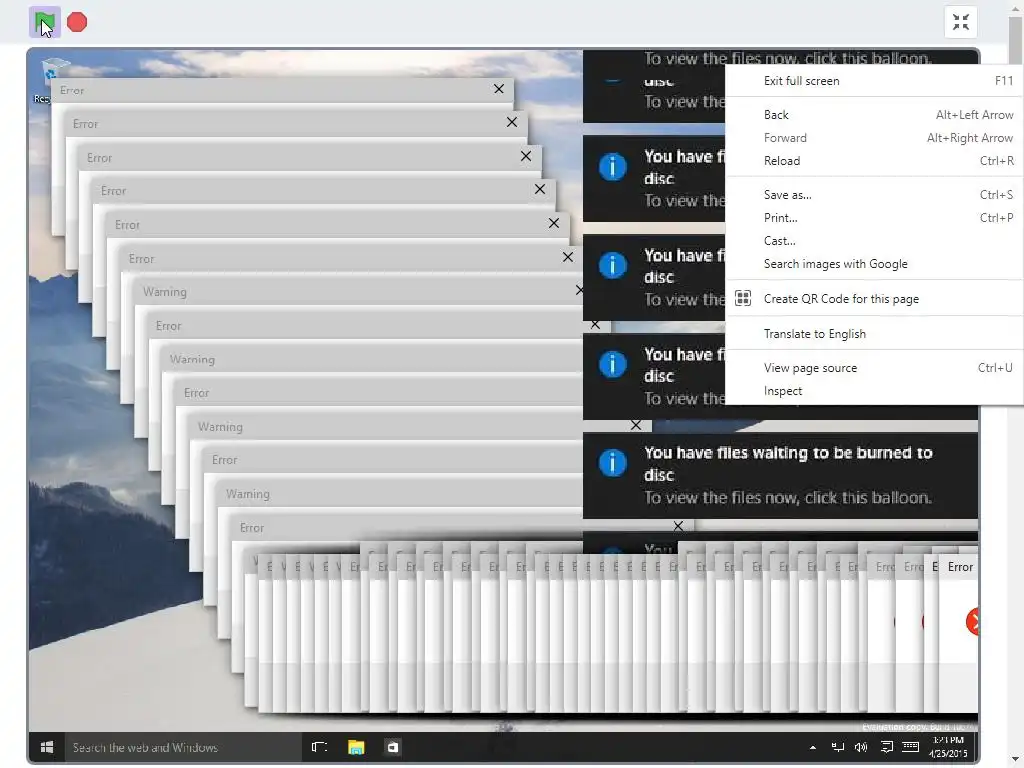Choose Translate to English menu item
1024x768 pixels.
(874, 334)
